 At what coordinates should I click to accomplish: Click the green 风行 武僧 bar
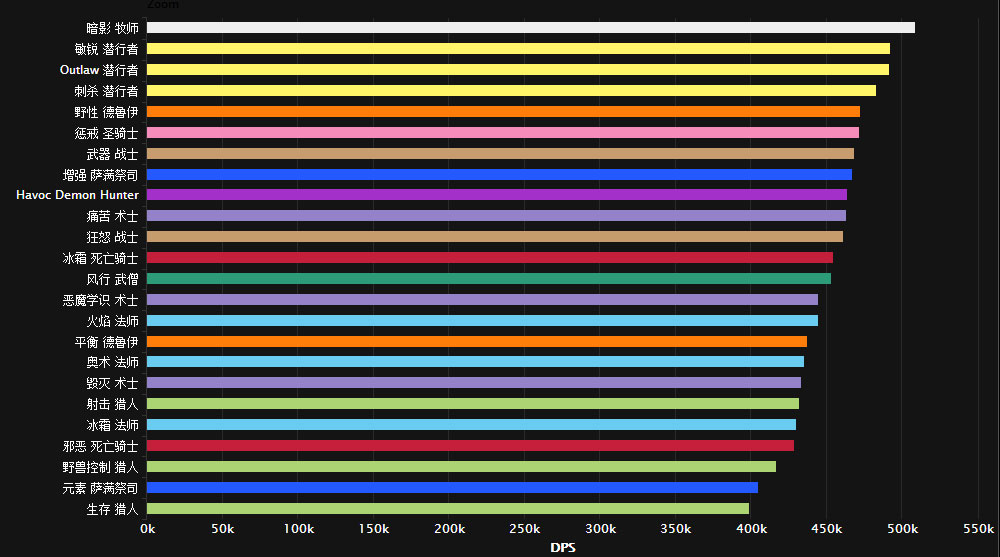pyautogui.click(x=489, y=279)
